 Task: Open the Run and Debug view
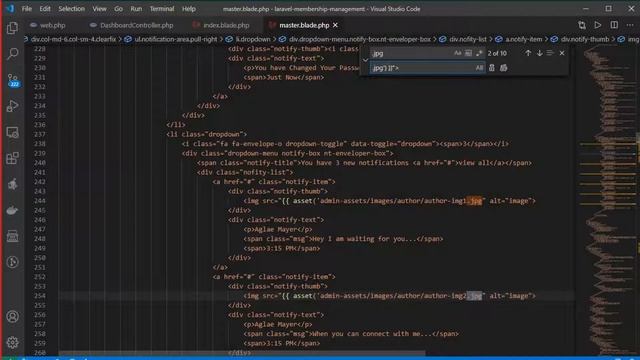tap(12, 106)
